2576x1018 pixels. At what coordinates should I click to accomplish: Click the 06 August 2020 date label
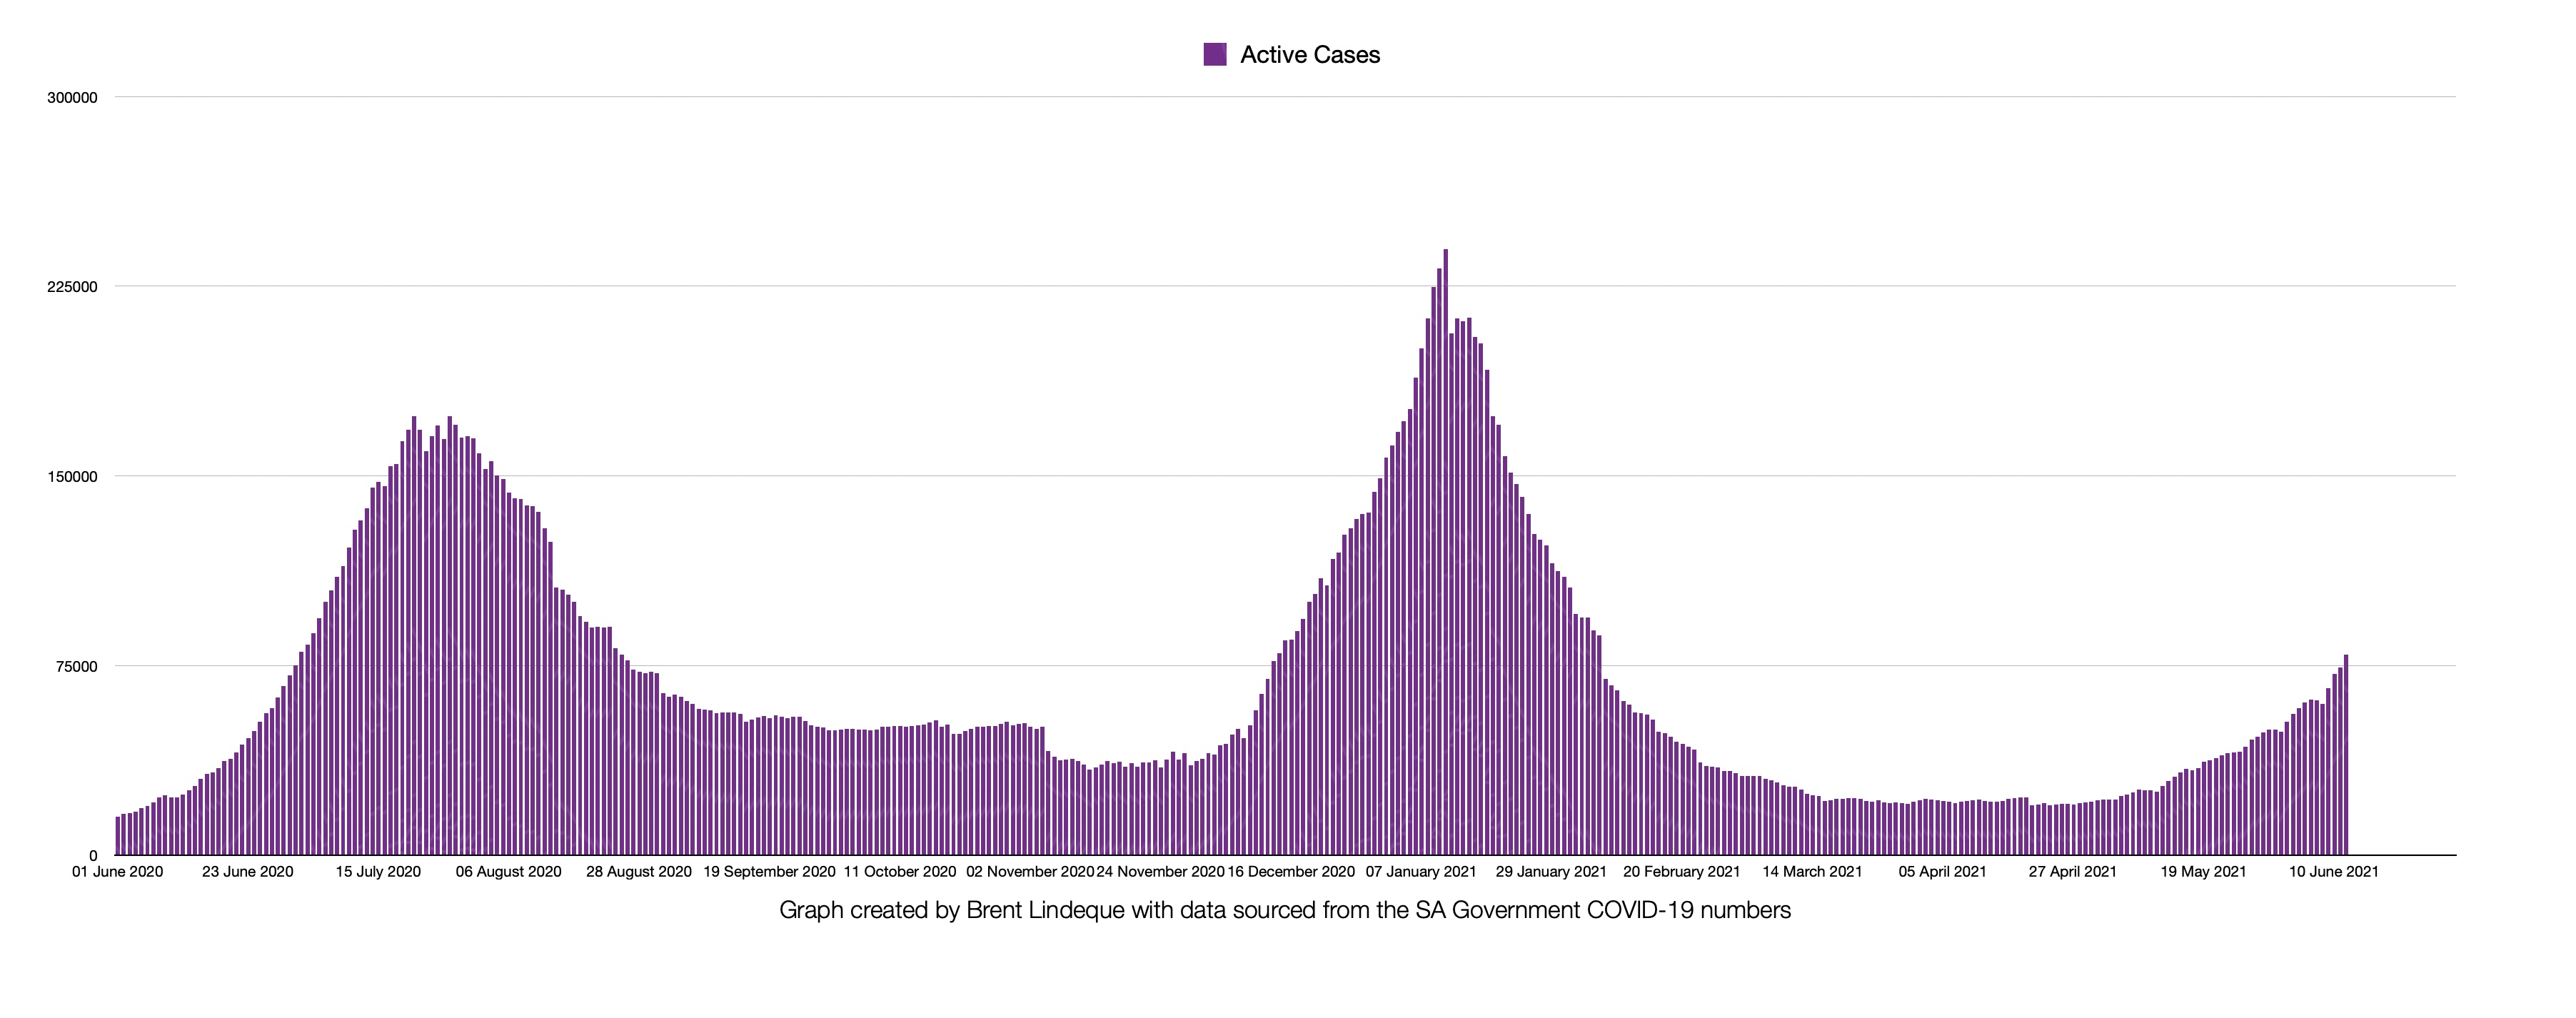tap(508, 872)
